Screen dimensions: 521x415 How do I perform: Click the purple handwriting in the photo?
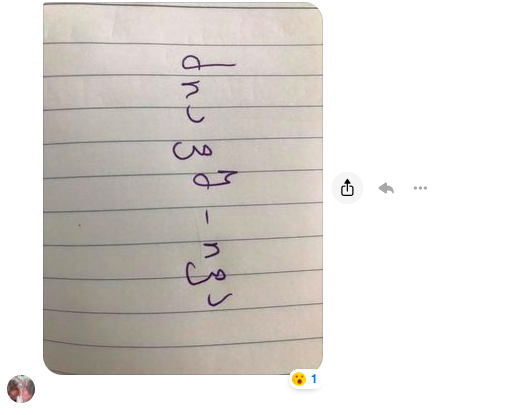pos(205,180)
